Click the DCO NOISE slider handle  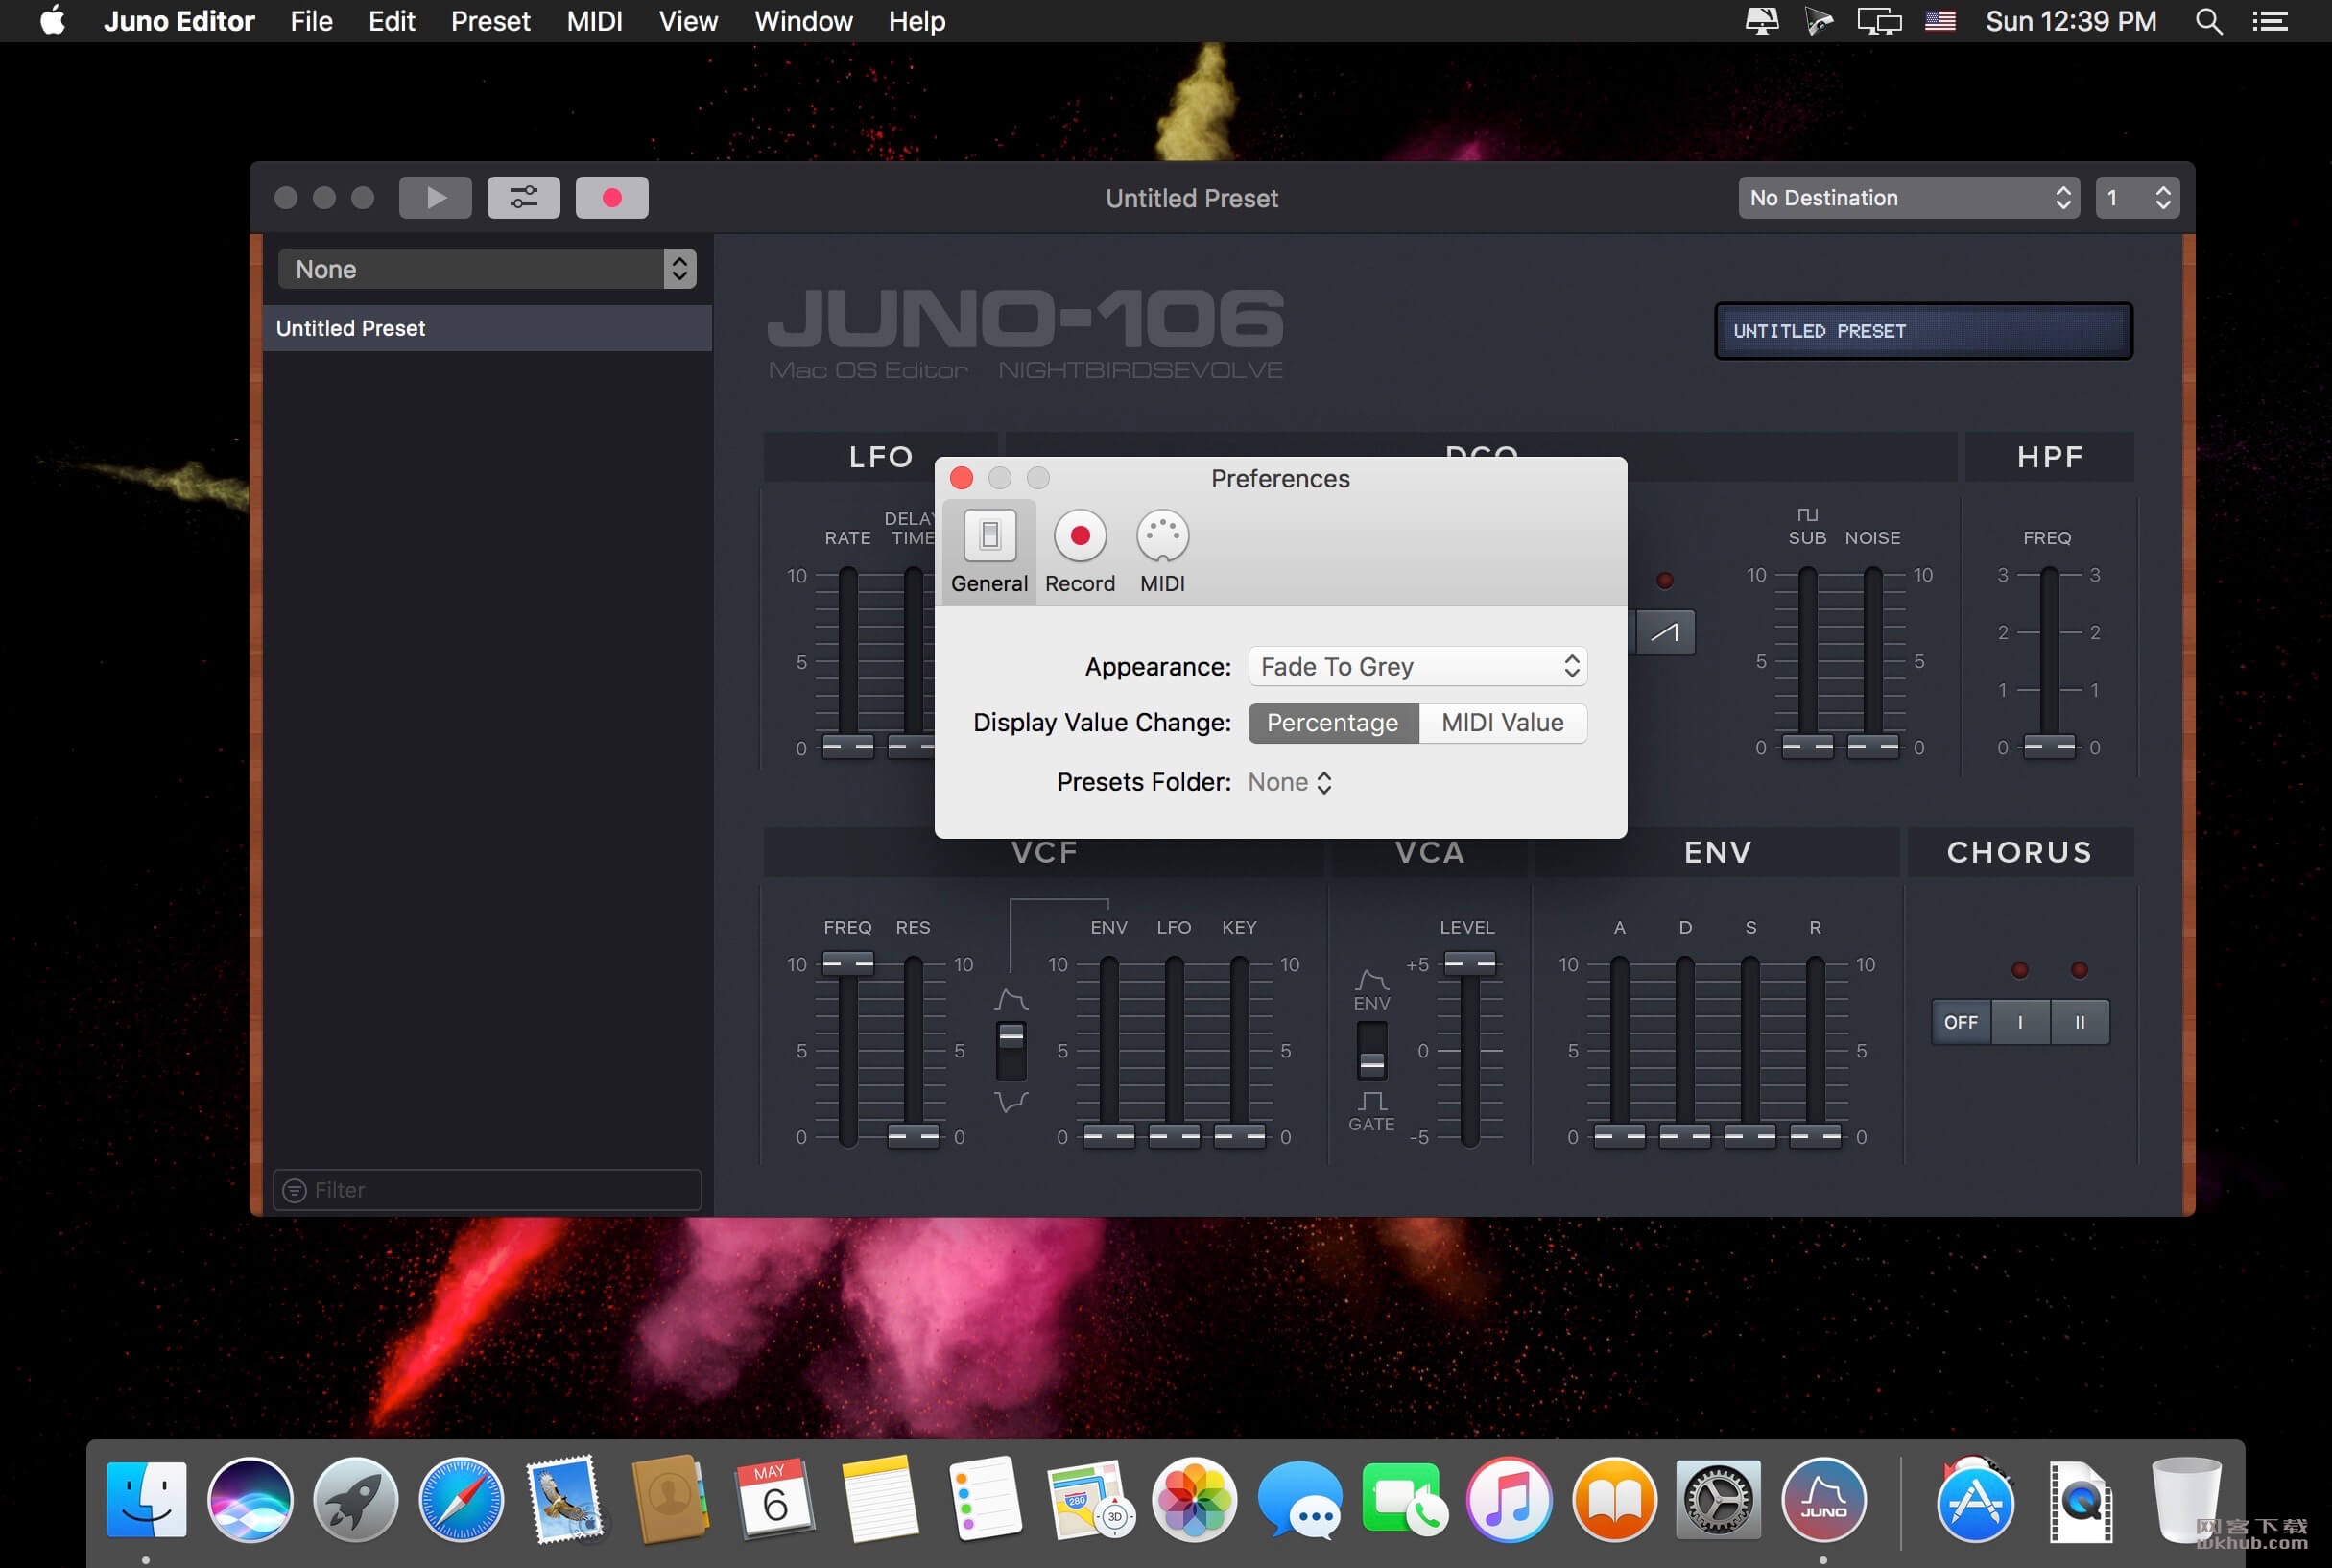[1872, 746]
